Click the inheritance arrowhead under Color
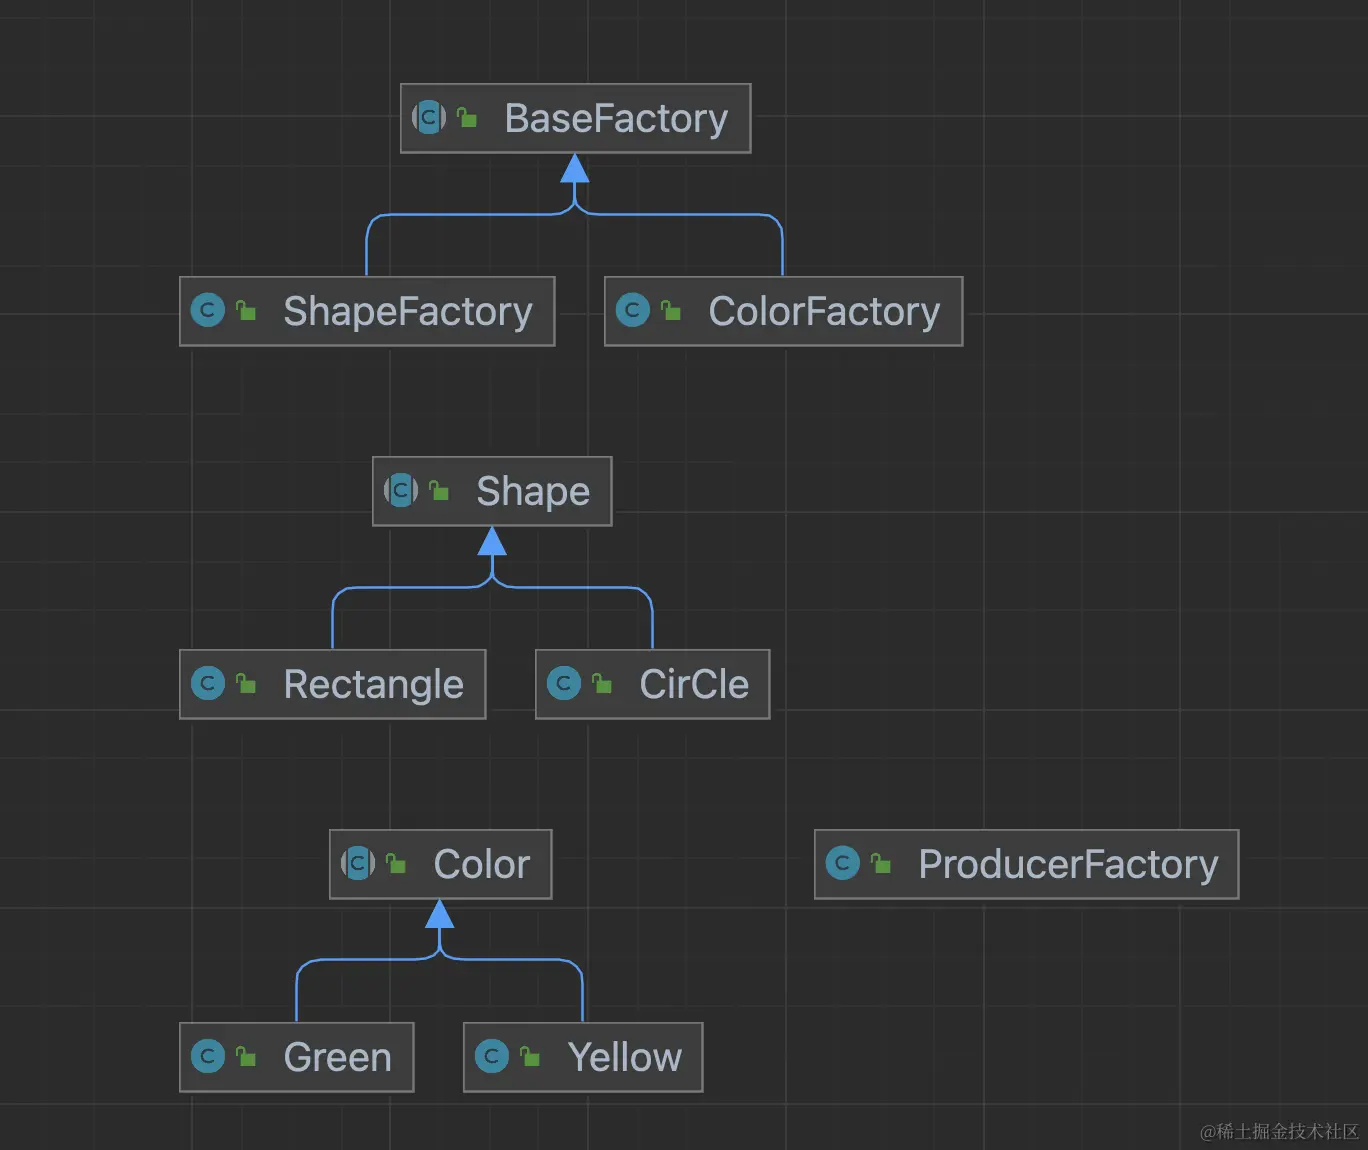This screenshot has height=1150, width=1368. (x=440, y=914)
